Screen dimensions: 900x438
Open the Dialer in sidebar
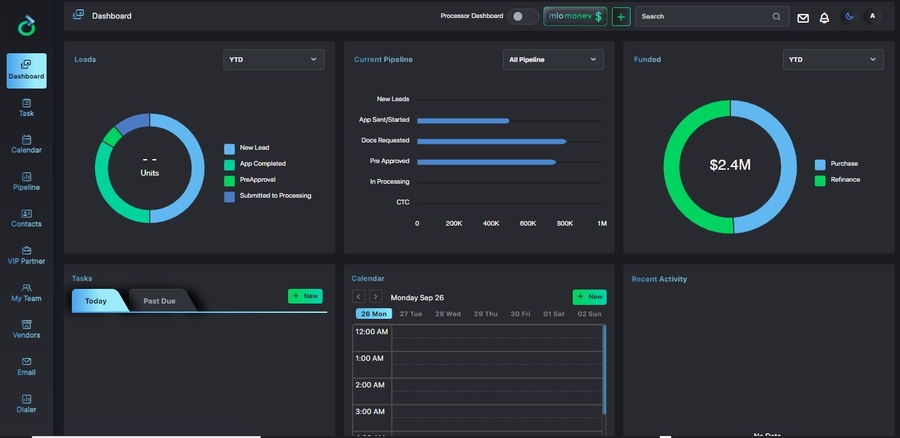click(26, 403)
